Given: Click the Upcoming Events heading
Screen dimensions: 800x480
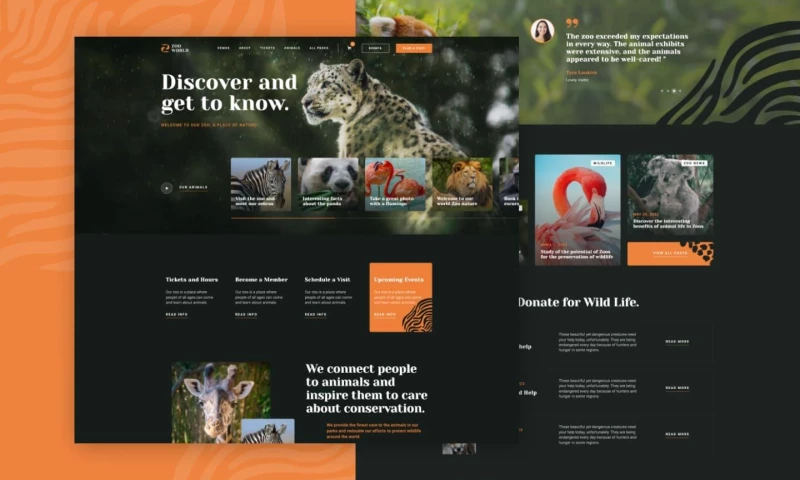Looking at the screenshot, I should (x=398, y=280).
